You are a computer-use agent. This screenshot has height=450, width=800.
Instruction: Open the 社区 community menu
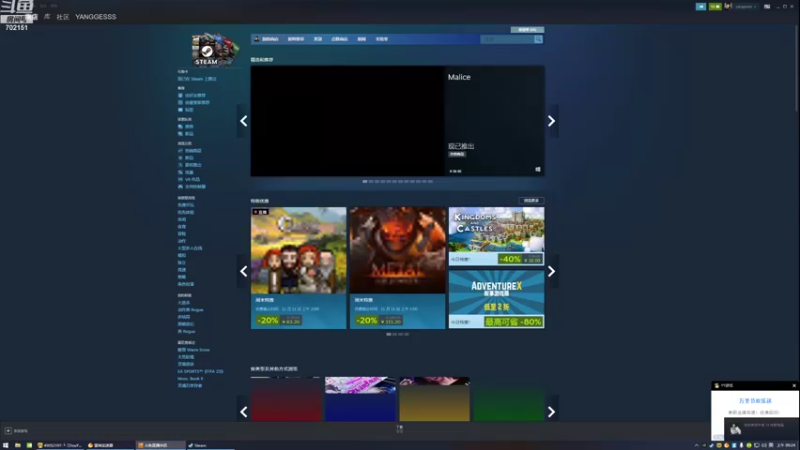63,17
